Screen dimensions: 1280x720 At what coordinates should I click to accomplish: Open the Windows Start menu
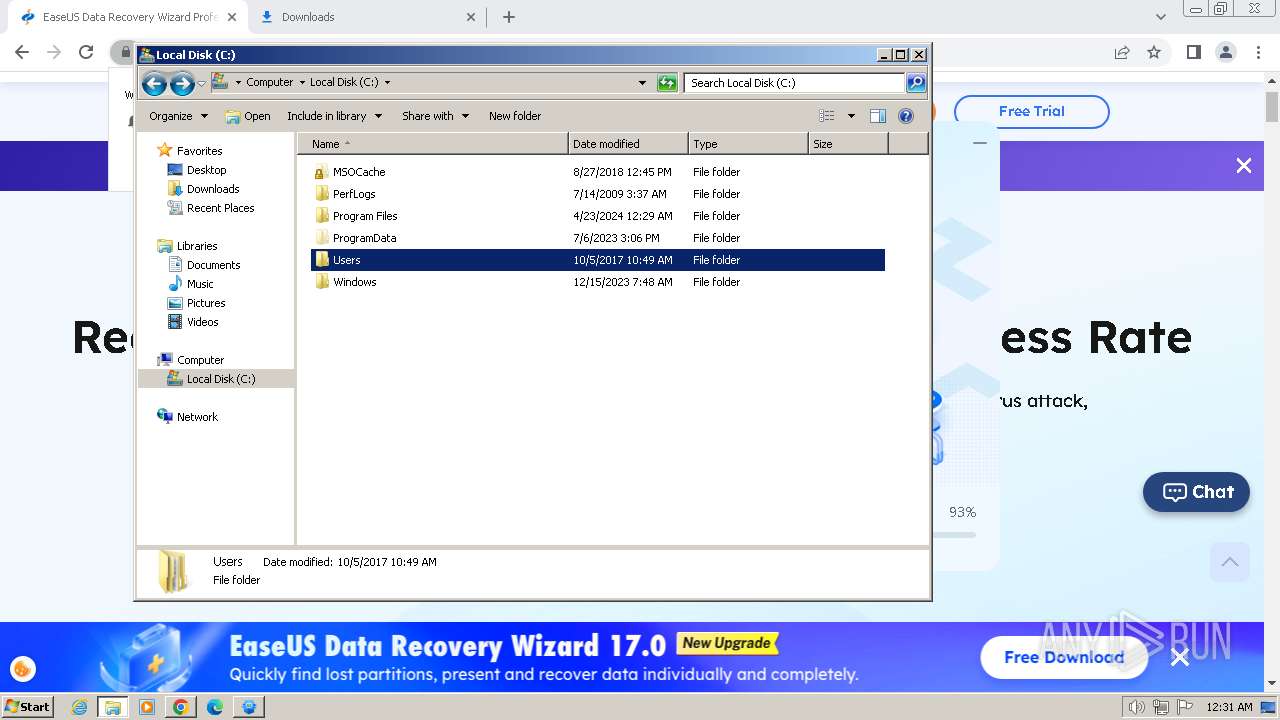point(27,706)
